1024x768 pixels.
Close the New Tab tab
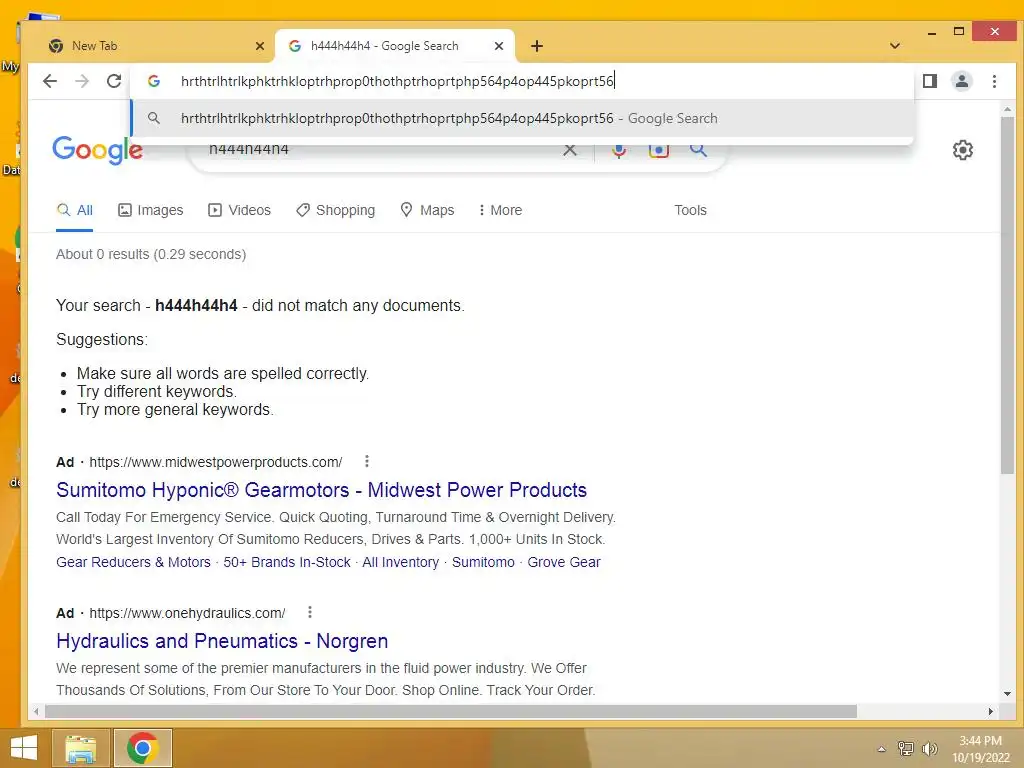(260, 46)
